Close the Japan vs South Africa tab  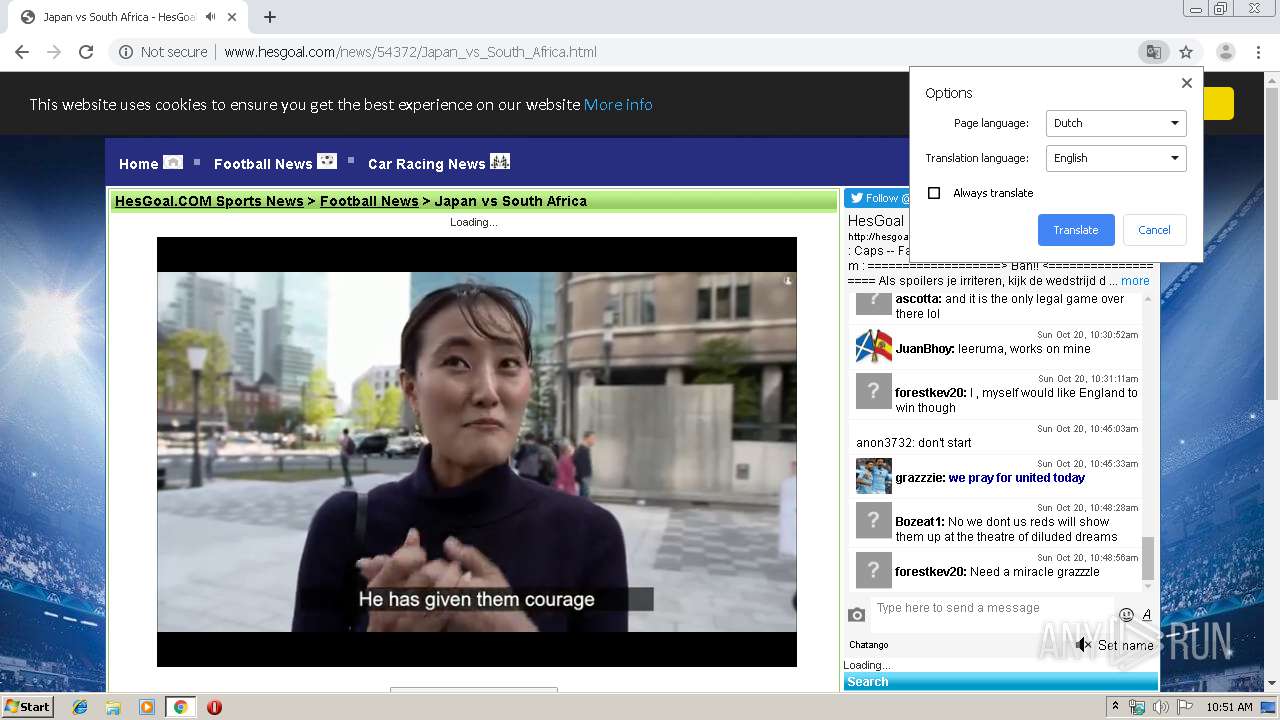tap(232, 17)
